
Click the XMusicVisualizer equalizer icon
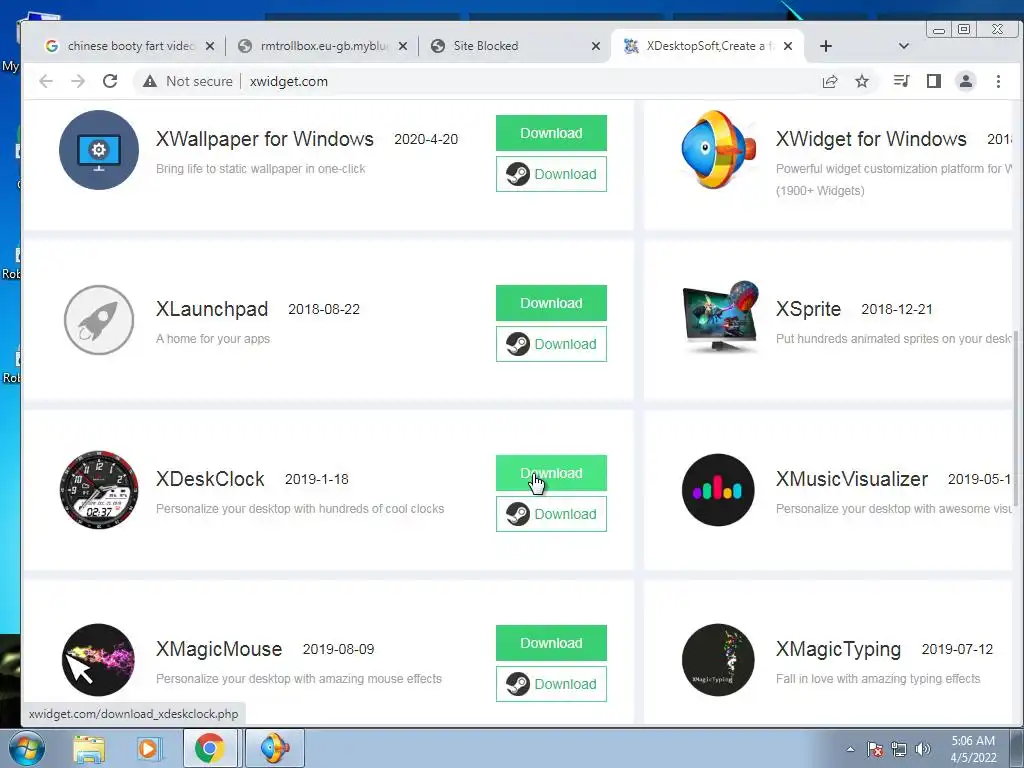click(x=718, y=490)
